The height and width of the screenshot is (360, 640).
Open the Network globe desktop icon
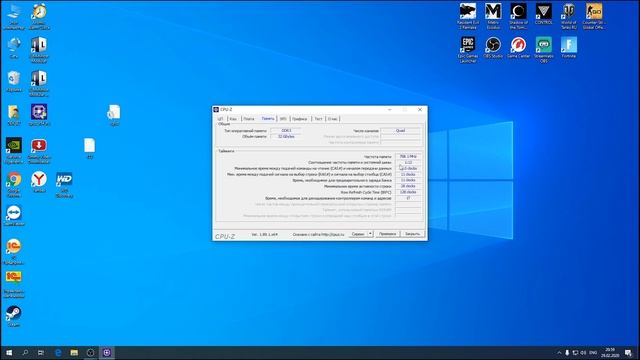[14, 48]
